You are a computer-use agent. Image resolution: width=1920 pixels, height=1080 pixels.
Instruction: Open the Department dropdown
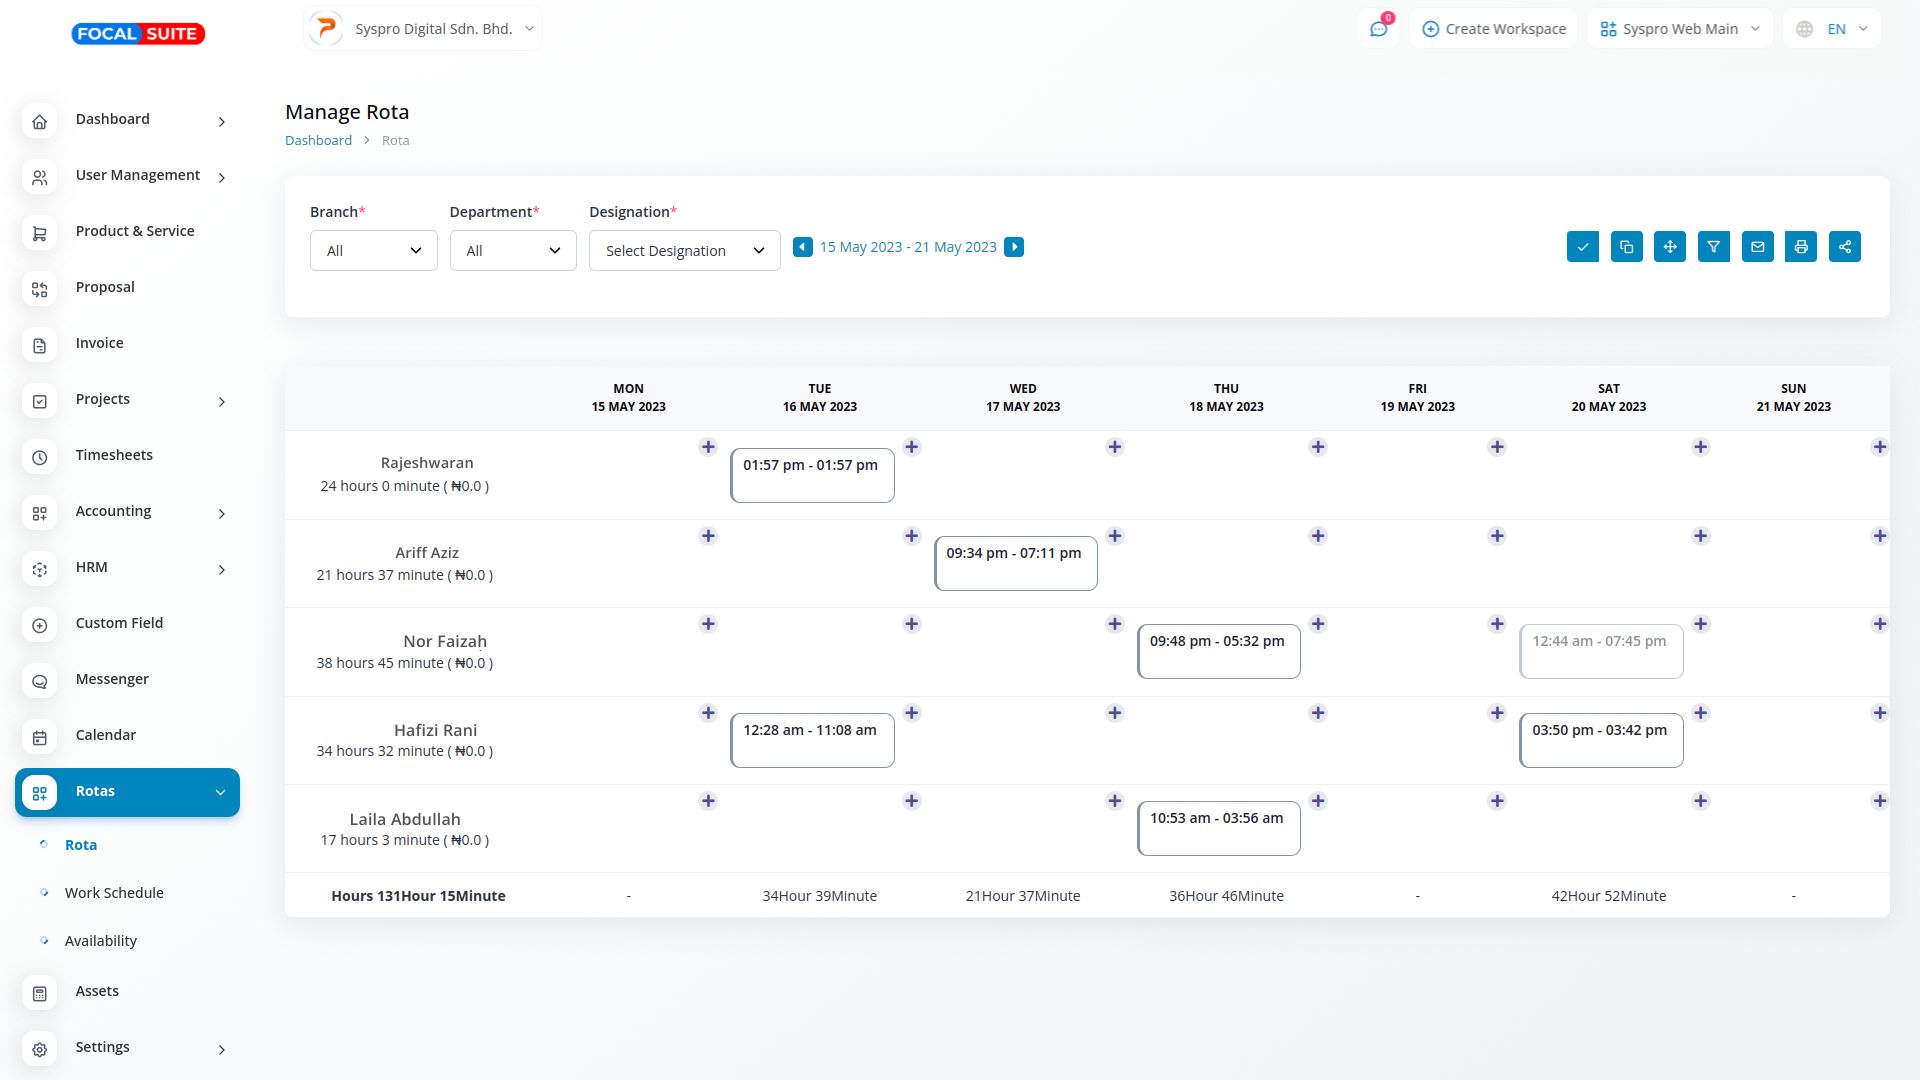[513, 251]
